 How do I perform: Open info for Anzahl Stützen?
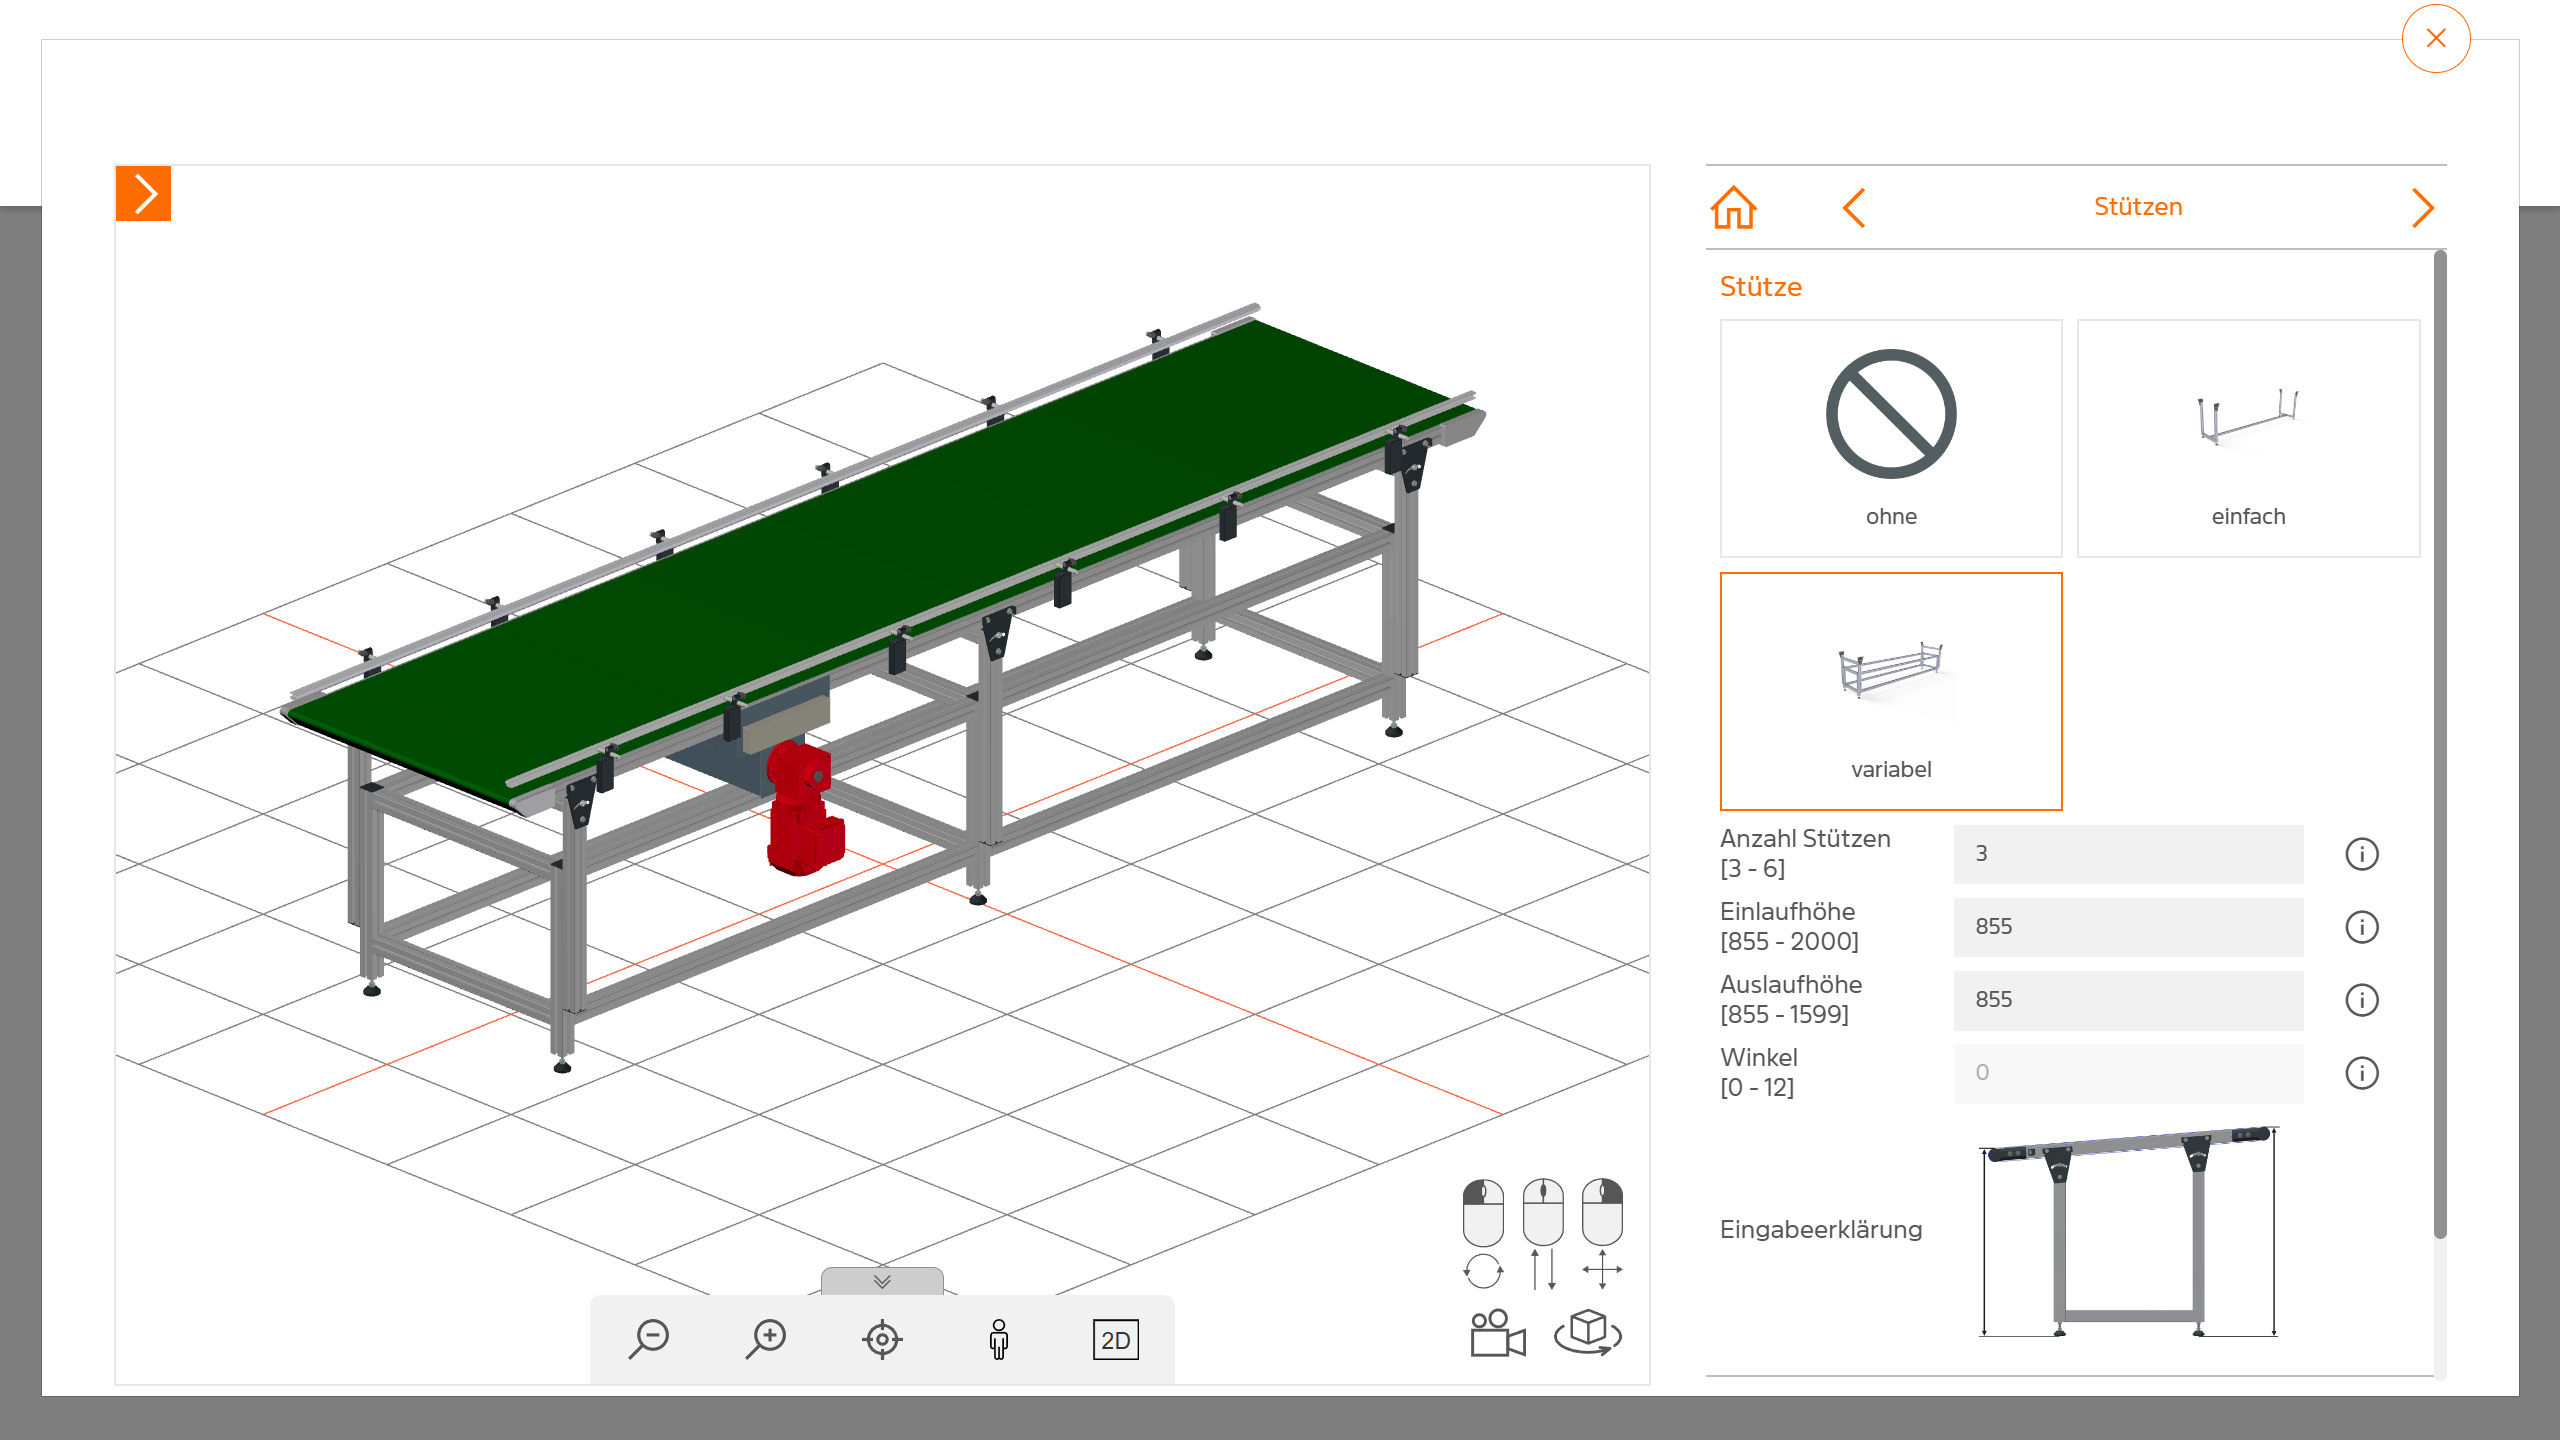click(2362, 854)
